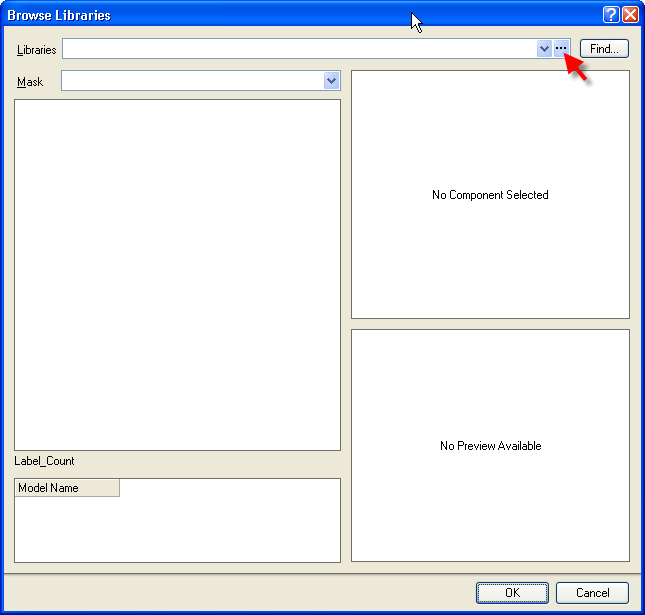Image resolution: width=645 pixels, height=615 pixels.
Task: Open the Libraries dropdown arrow
Action: click(544, 49)
